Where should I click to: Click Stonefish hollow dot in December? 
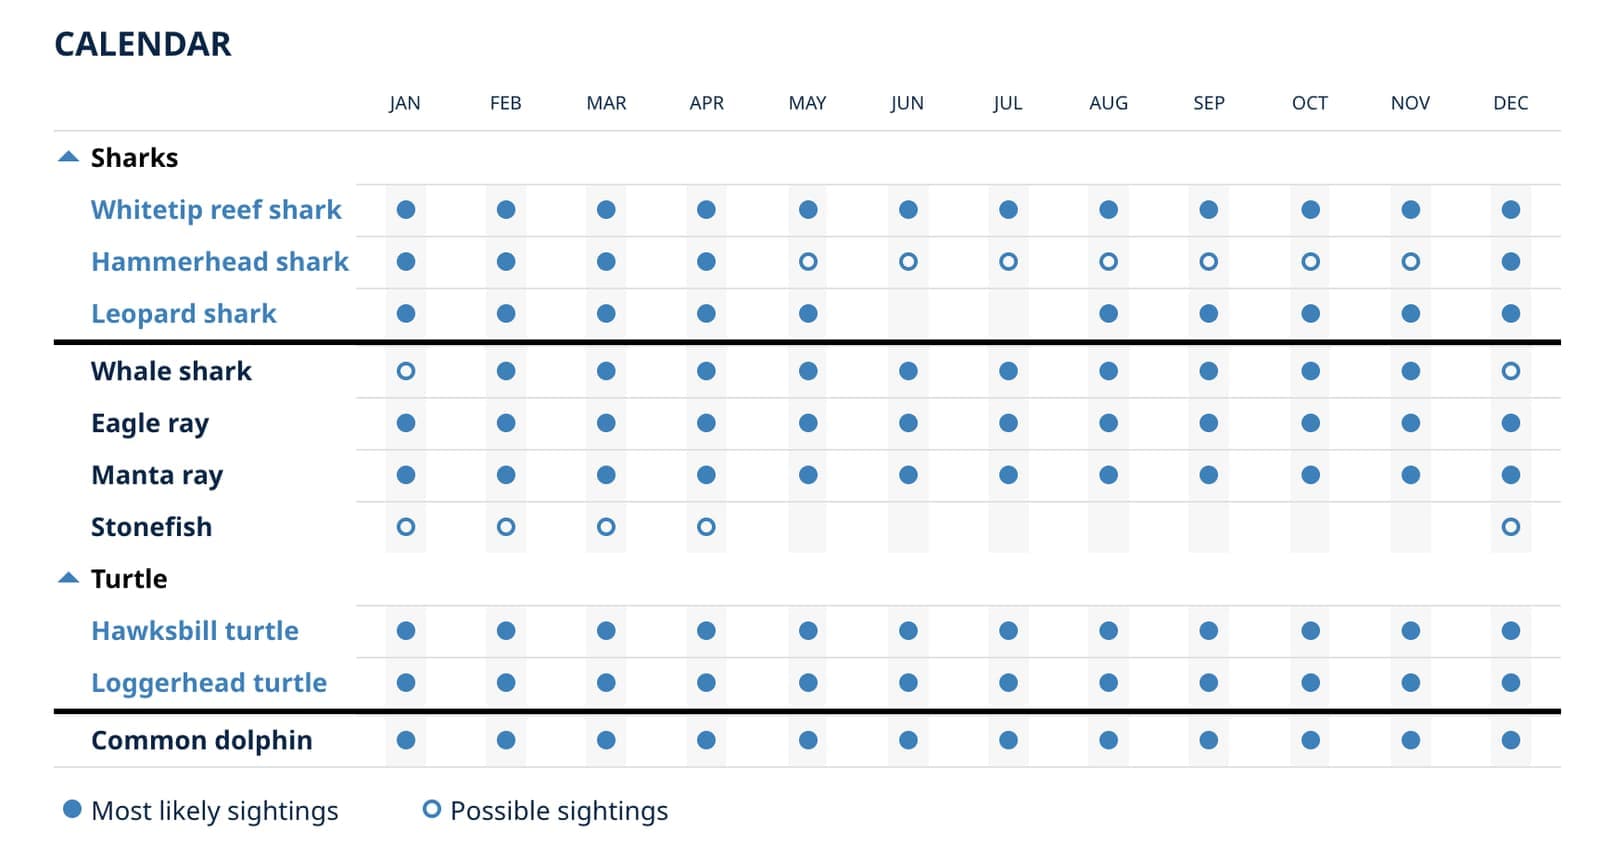click(x=1510, y=527)
